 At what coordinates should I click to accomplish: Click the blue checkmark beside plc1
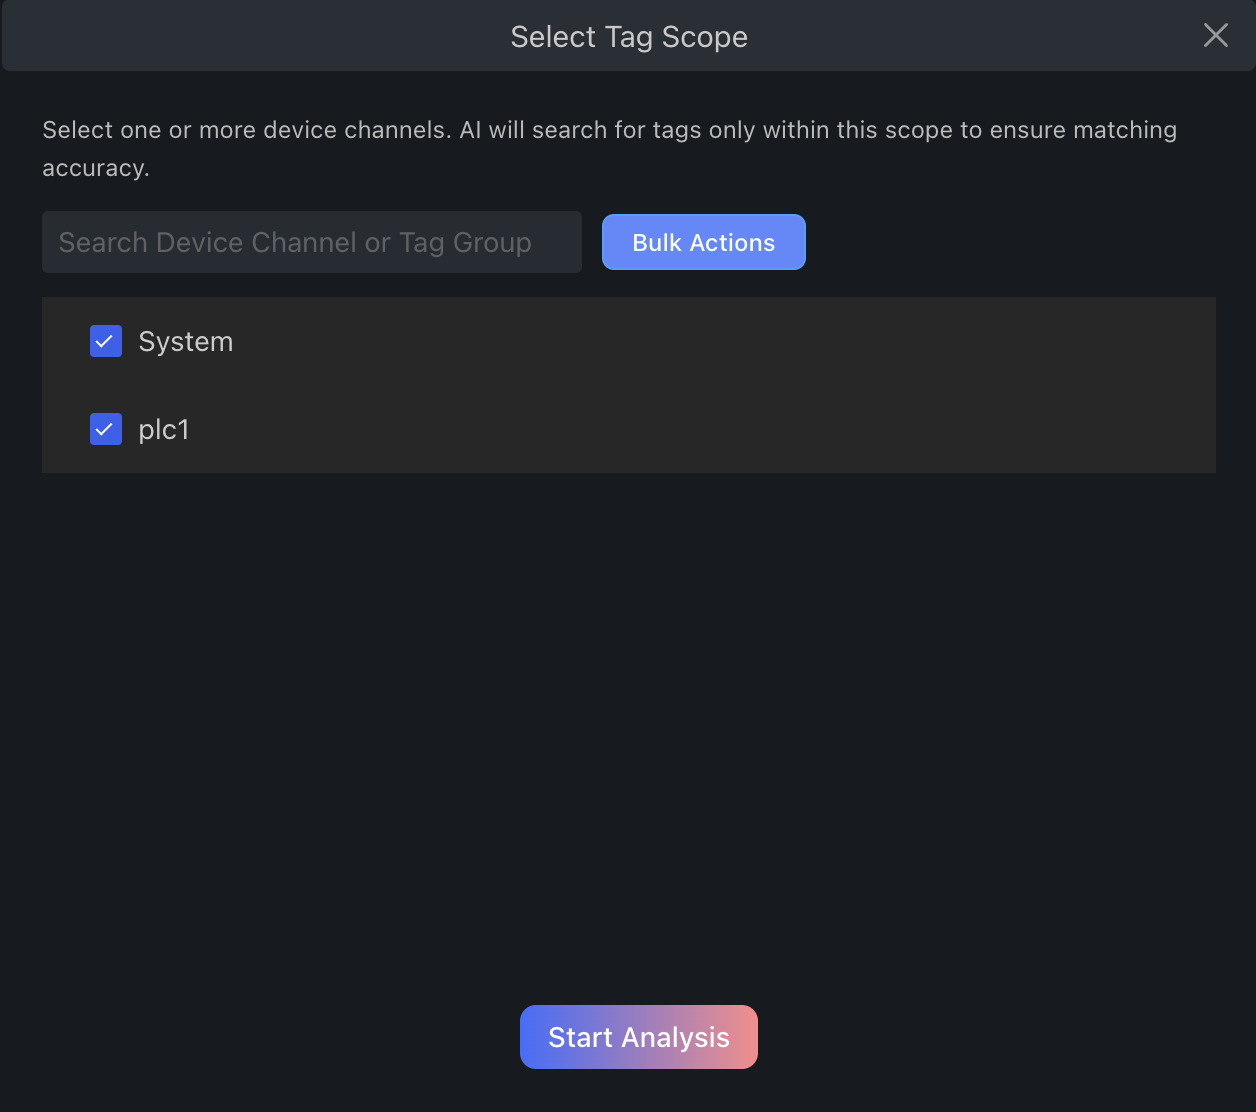[105, 429]
